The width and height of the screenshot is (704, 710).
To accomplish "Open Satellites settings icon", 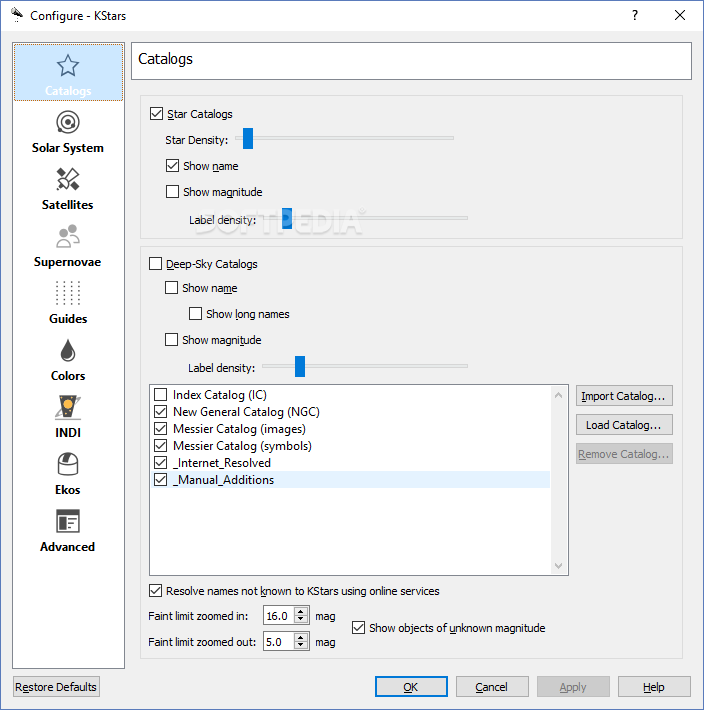I will pyautogui.click(x=68, y=179).
